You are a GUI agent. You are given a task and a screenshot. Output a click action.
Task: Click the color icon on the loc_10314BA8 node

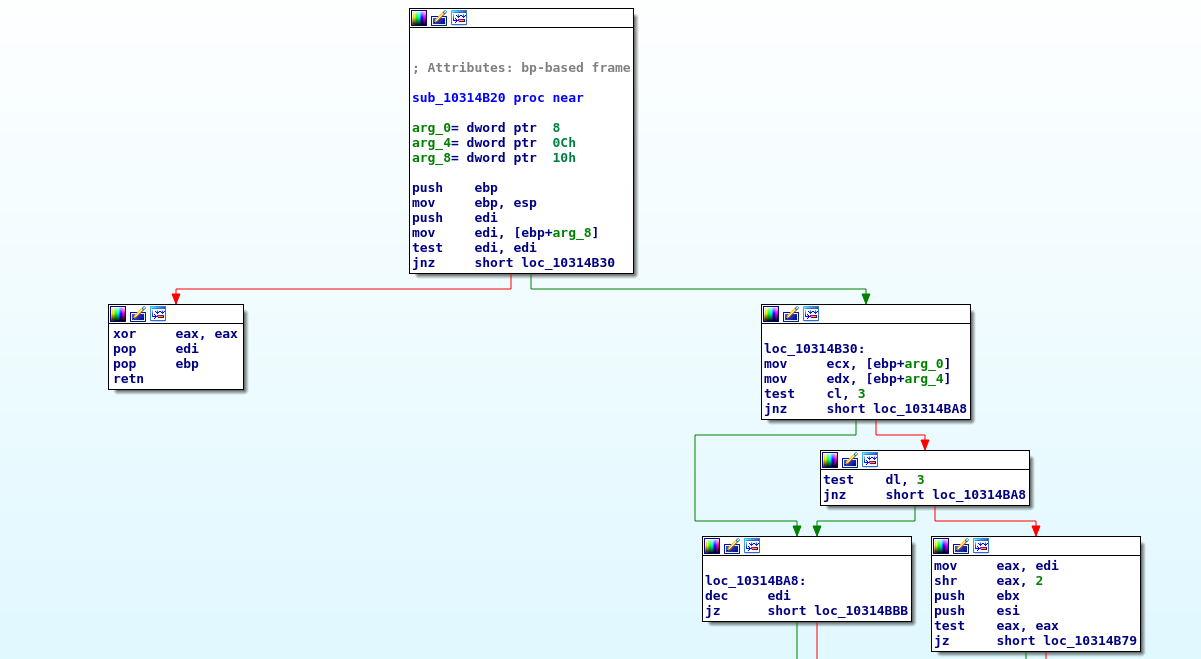coord(712,546)
